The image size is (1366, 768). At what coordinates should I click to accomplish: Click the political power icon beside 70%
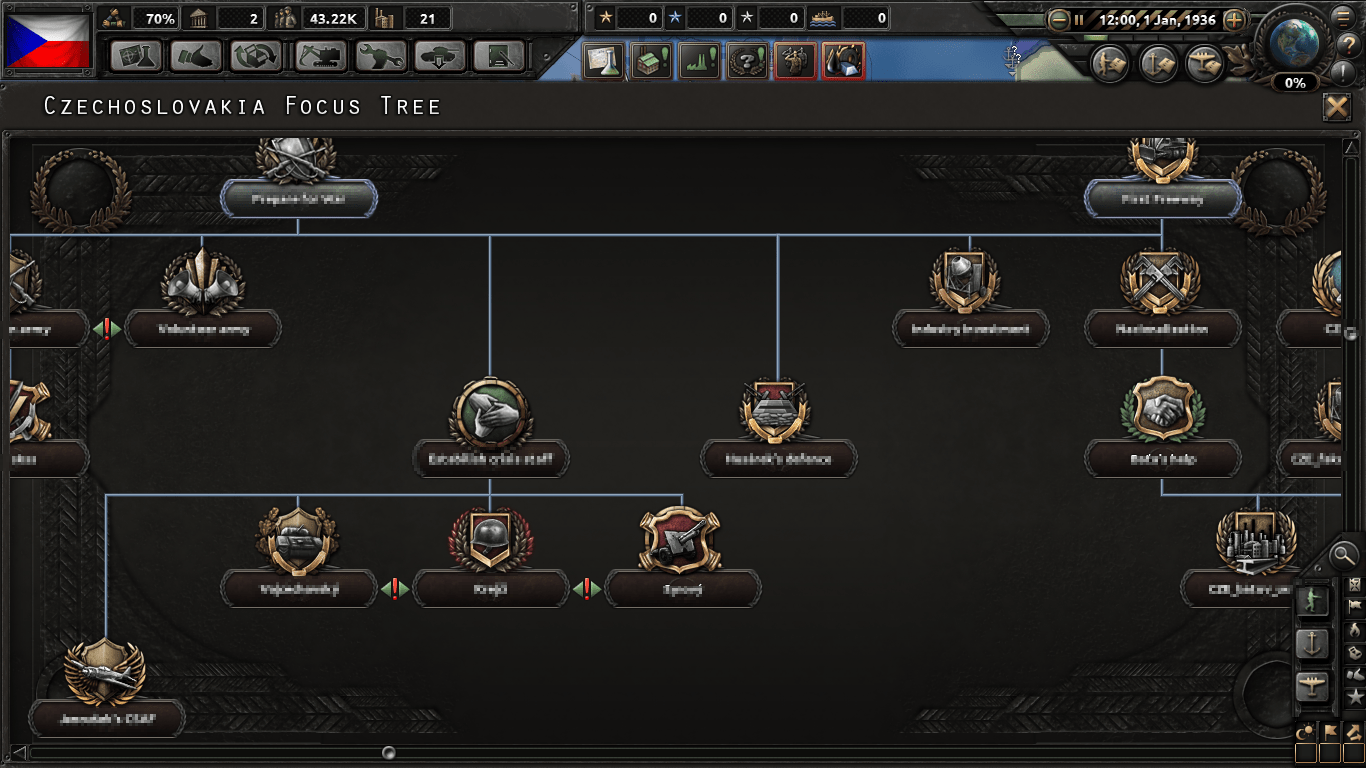115,18
